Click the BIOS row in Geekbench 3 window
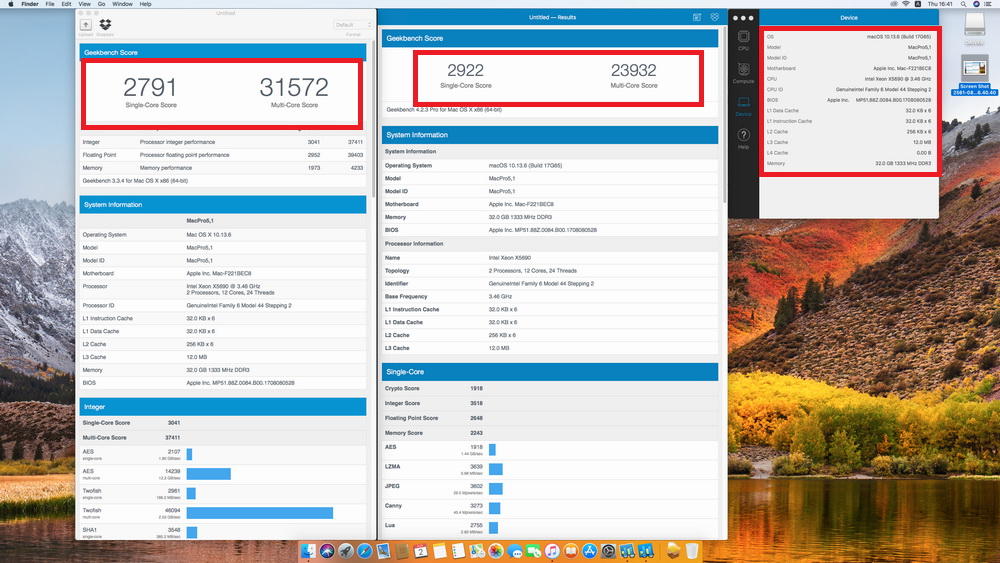 pos(223,383)
